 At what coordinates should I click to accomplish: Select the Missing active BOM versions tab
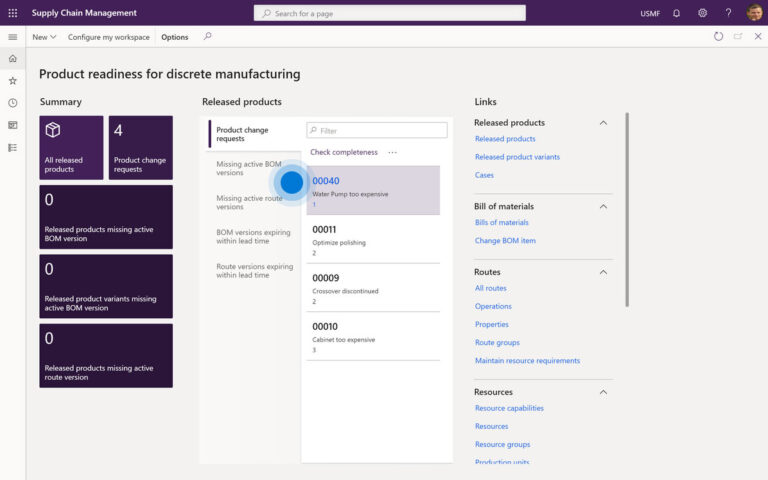click(249, 168)
